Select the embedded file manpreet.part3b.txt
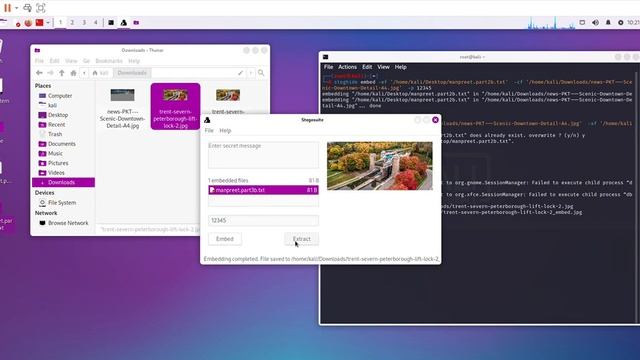The image size is (640, 360). [263, 190]
